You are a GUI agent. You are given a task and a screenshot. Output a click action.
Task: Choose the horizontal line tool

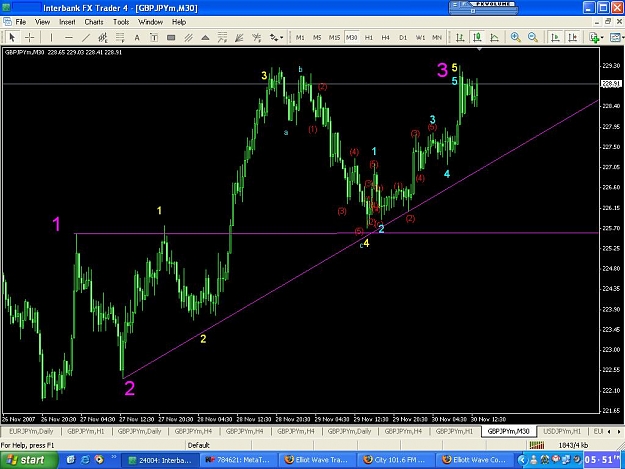(x=69, y=37)
